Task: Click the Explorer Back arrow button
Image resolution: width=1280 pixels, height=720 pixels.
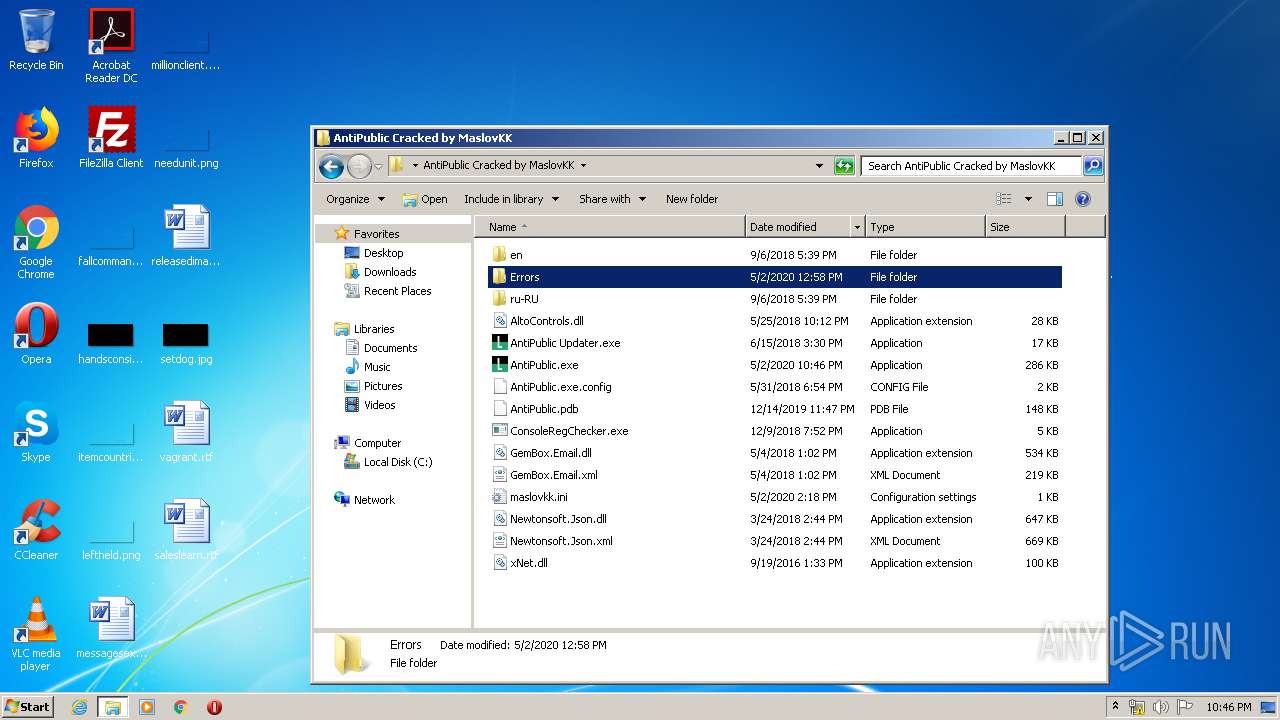Action: click(x=331, y=166)
